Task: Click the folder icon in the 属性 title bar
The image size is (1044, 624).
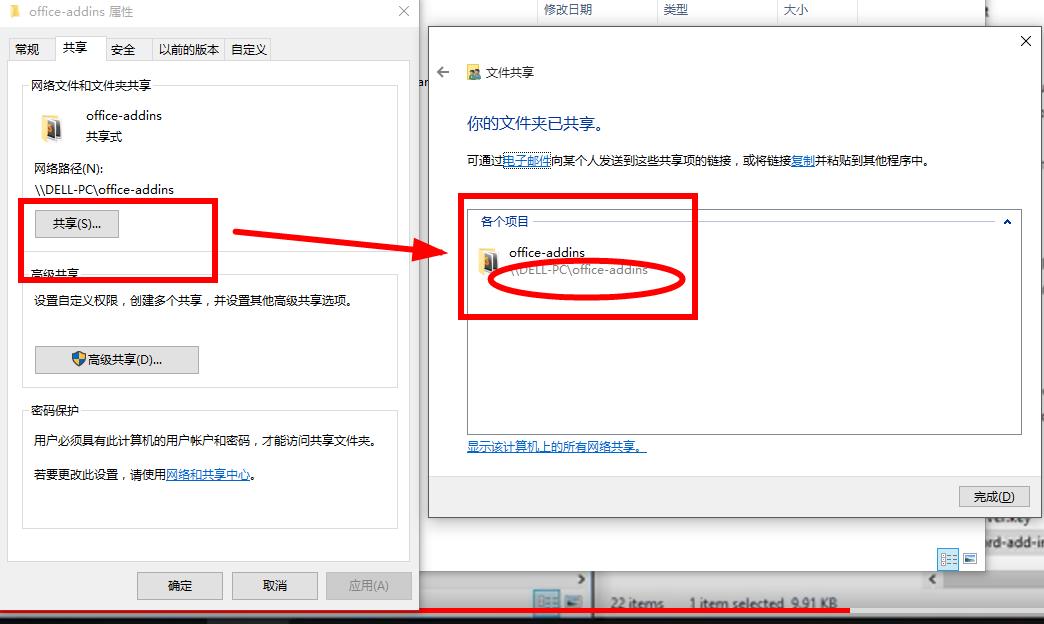Action: [x=16, y=11]
